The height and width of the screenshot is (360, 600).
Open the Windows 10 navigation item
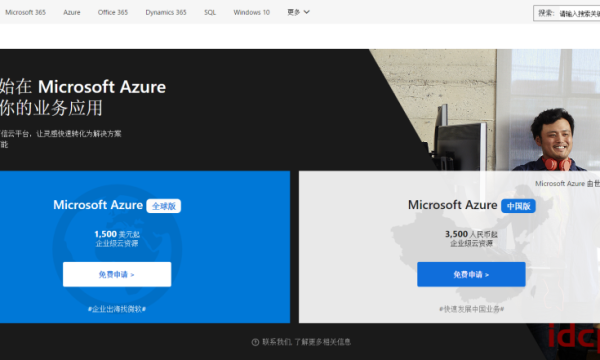(251, 12)
